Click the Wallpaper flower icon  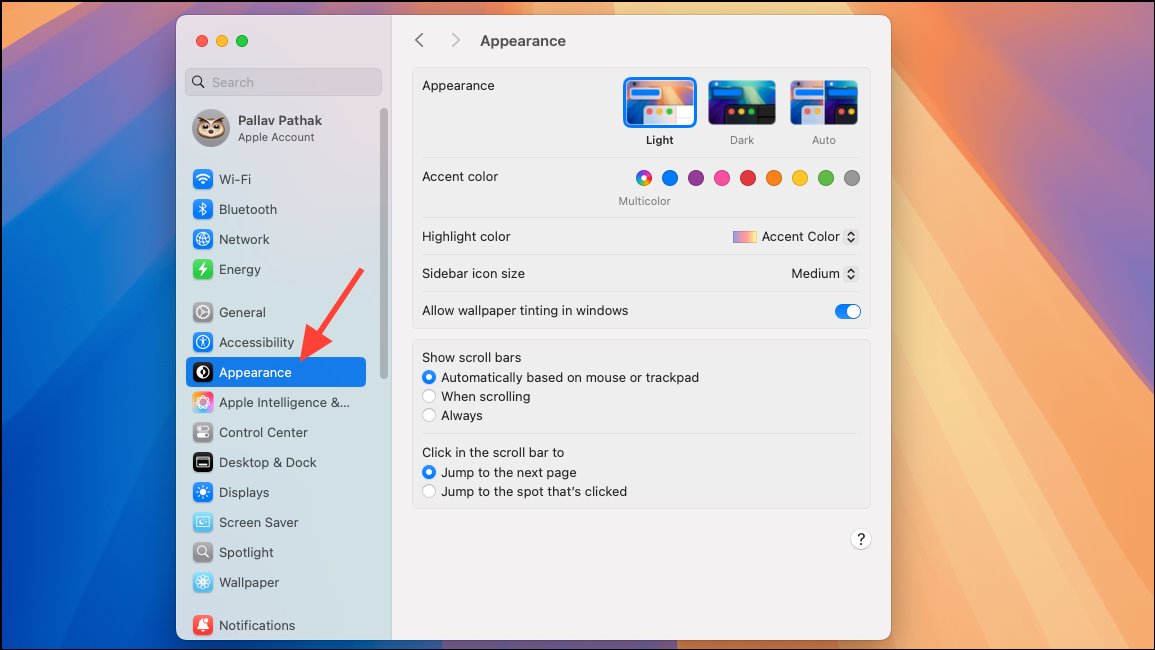(203, 582)
